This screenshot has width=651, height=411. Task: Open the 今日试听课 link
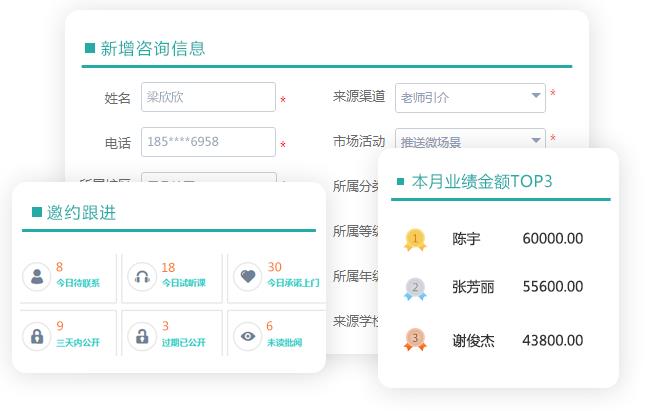(x=184, y=283)
